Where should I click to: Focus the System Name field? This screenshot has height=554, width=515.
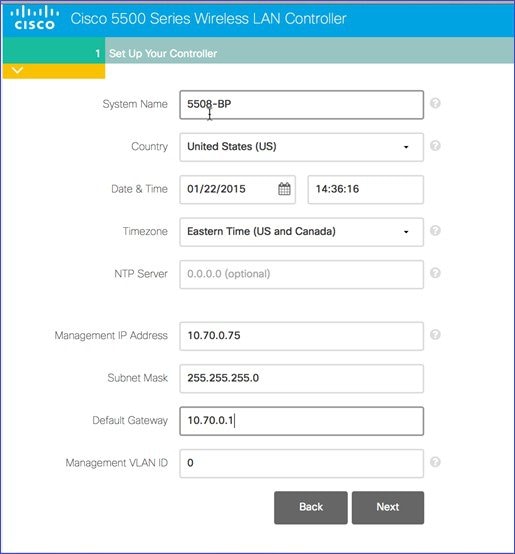pyautogui.click(x=301, y=105)
